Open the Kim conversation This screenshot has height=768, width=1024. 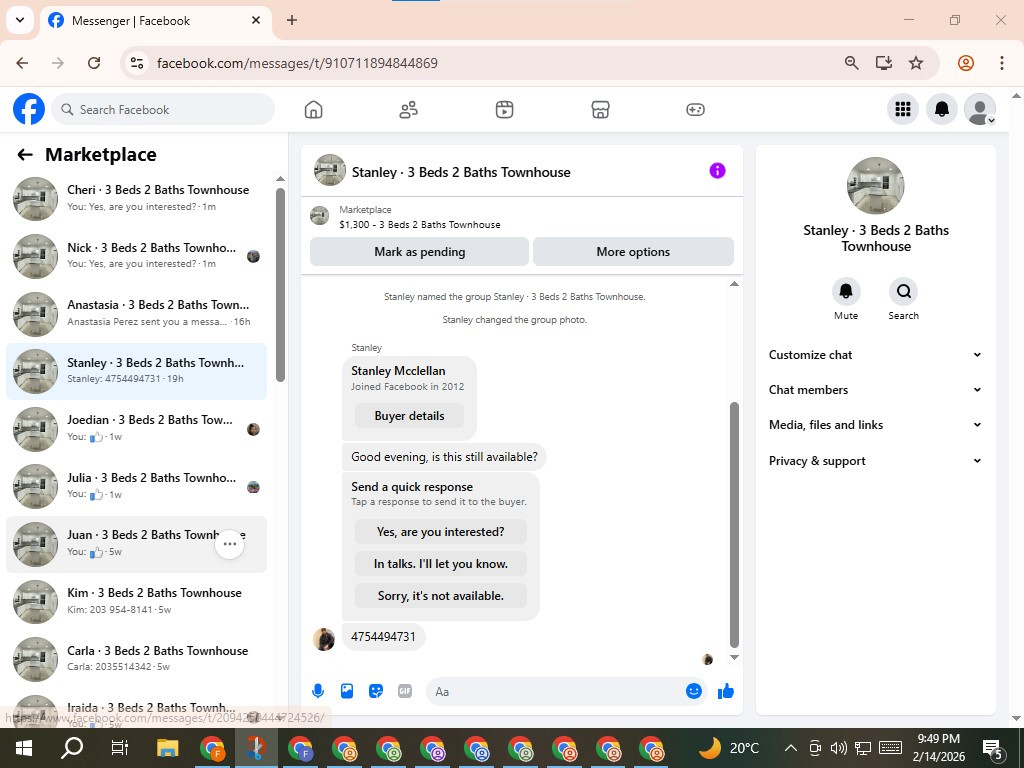(136, 601)
